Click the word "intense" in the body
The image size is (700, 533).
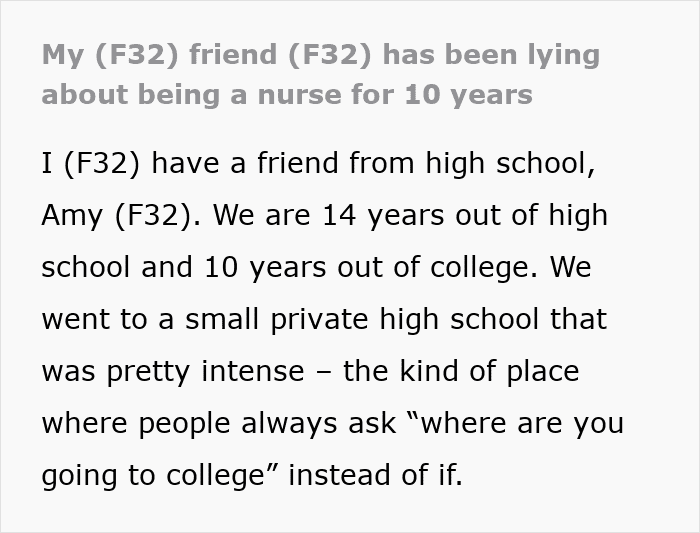point(254,371)
